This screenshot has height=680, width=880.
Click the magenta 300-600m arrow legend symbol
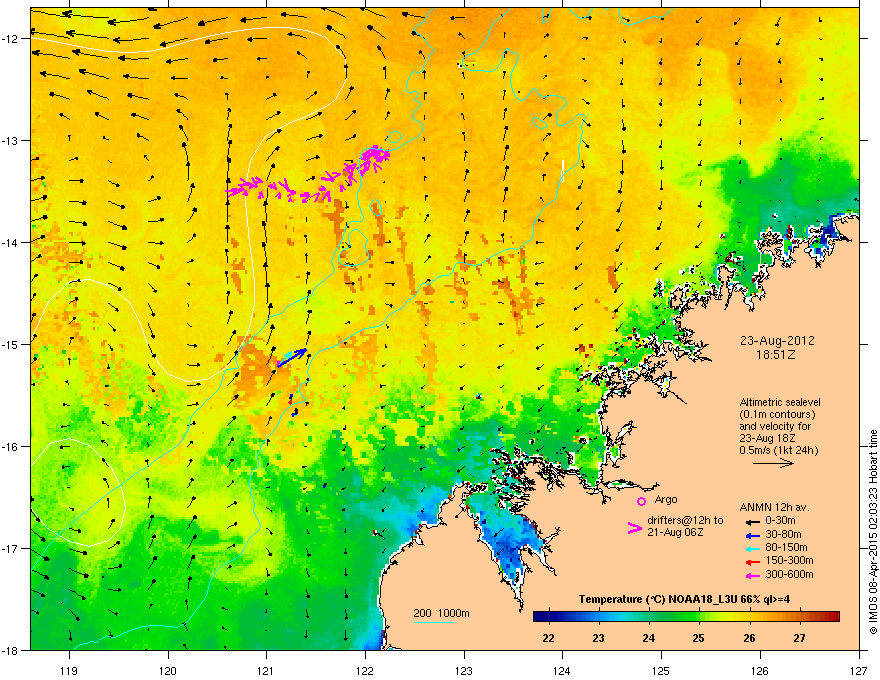pyautogui.click(x=752, y=575)
